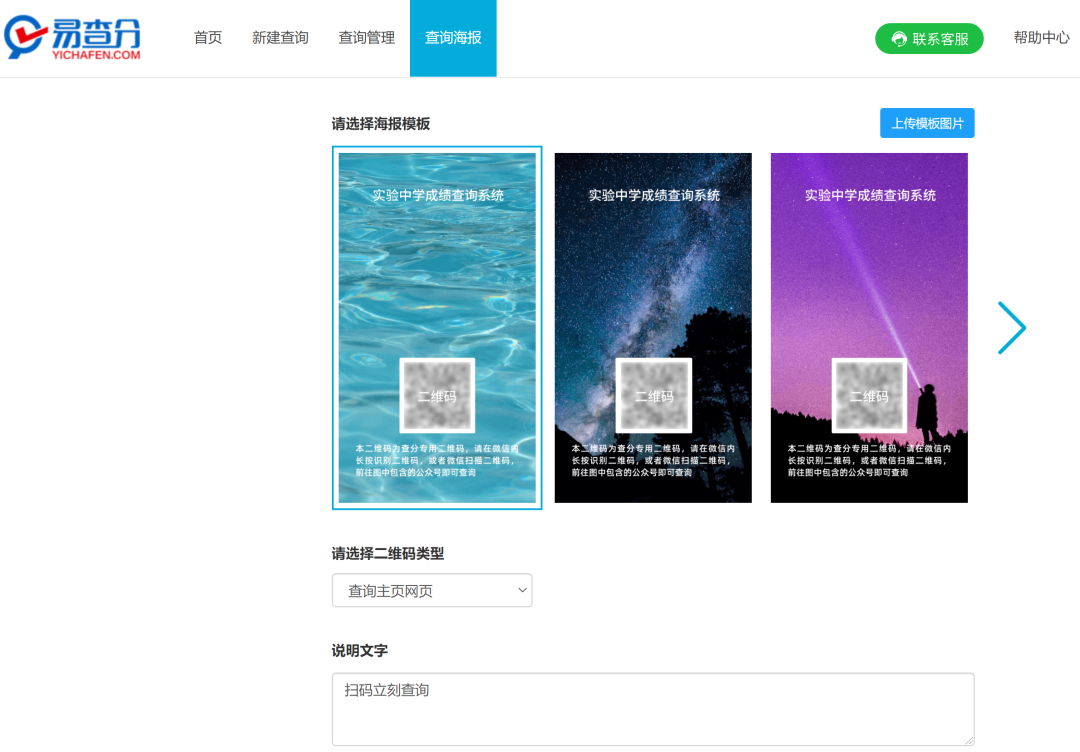The height and width of the screenshot is (752, 1080).
Task: Click the 说明文字 label
Action: pyautogui.click(x=360, y=651)
